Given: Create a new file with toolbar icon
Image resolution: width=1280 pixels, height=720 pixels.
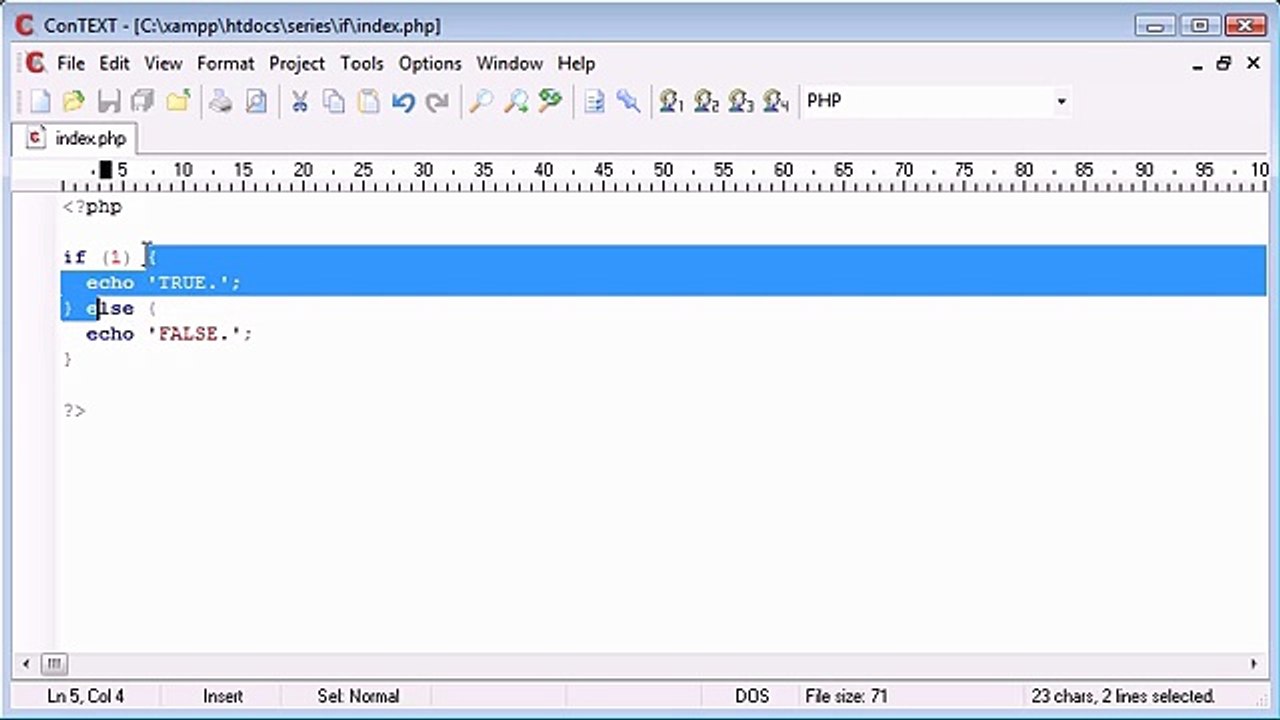Looking at the screenshot, I should [40, 101].
